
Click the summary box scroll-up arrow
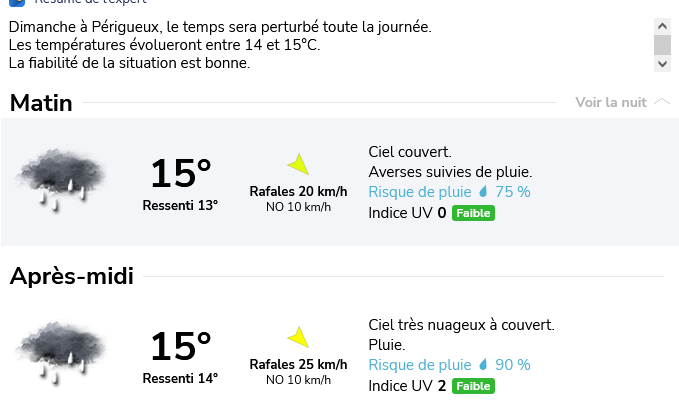pyautogui.click(x=662, y=24)
